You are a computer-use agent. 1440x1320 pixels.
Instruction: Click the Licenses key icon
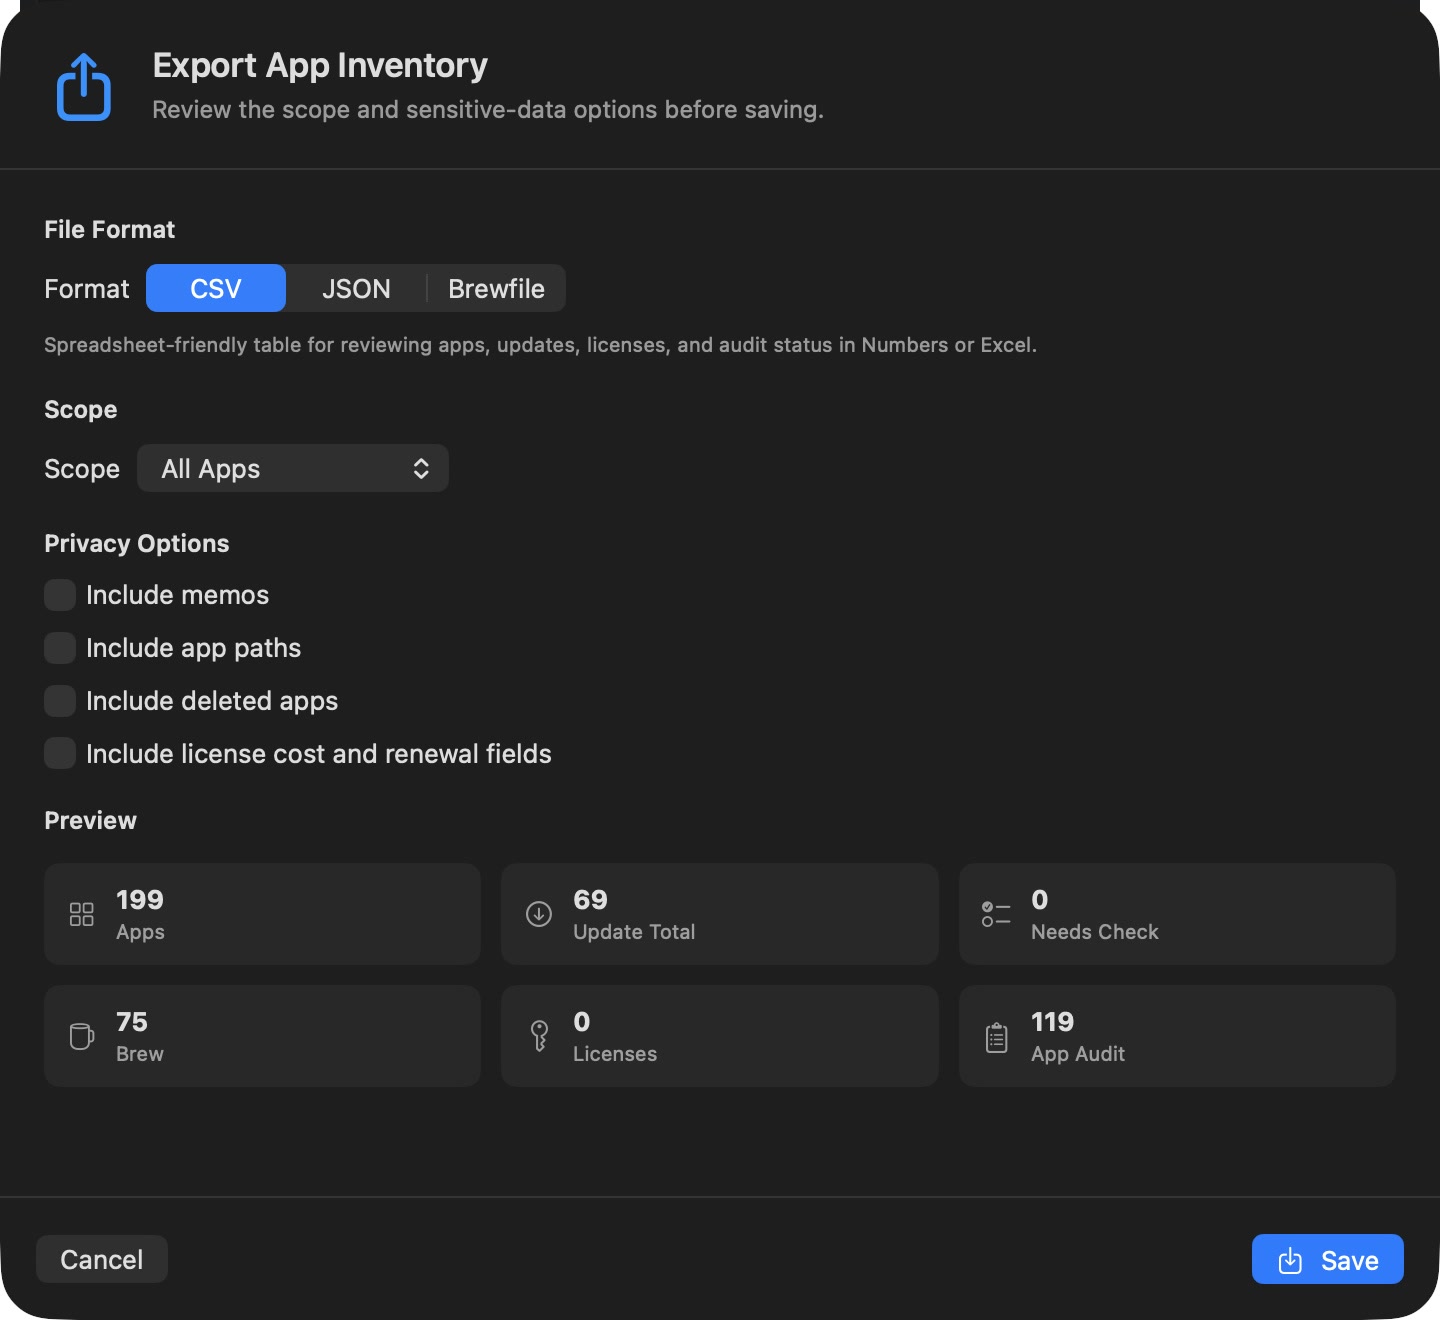(539, 1036)
